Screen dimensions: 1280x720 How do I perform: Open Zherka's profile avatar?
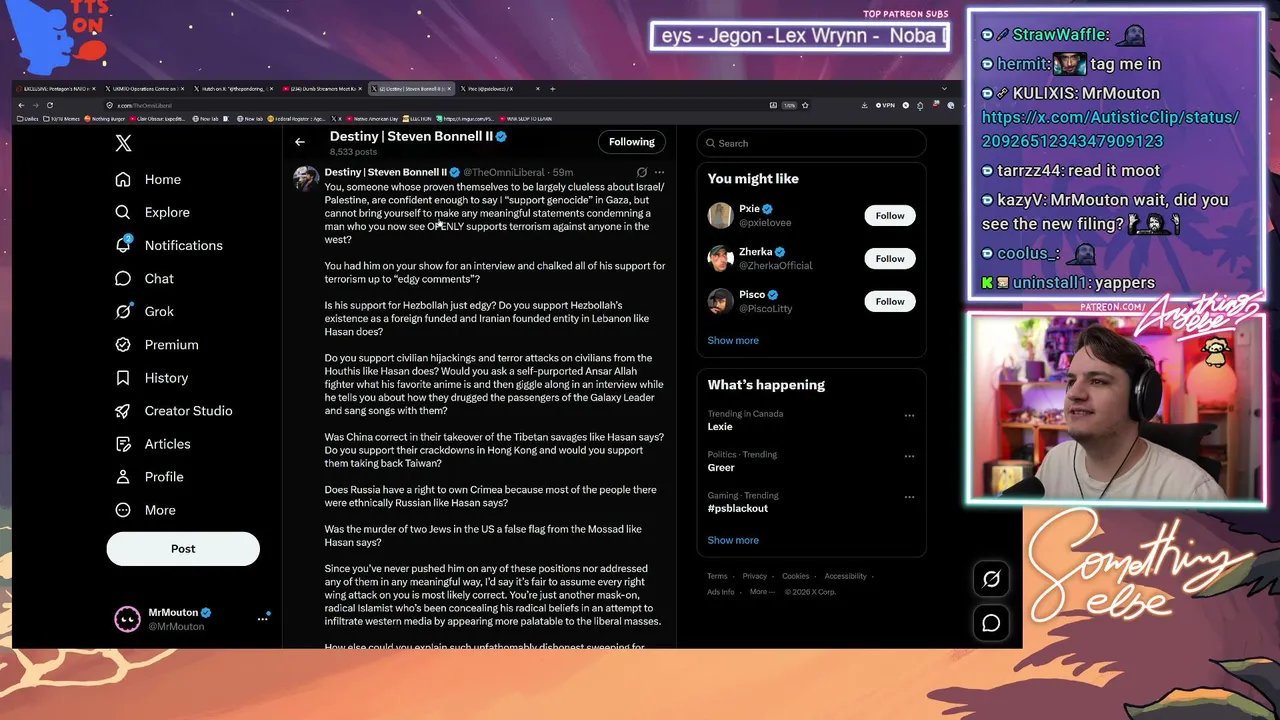tap(720, 258)
